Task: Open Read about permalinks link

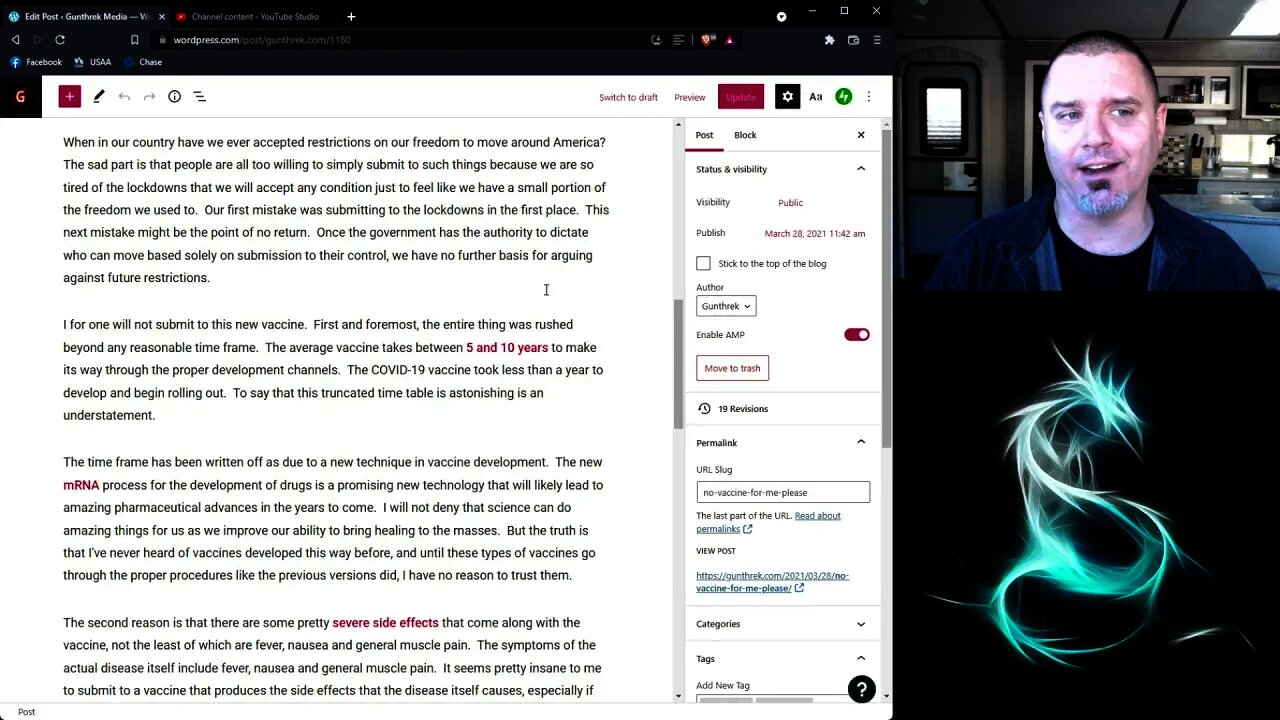Action: [x=768, y=522]
